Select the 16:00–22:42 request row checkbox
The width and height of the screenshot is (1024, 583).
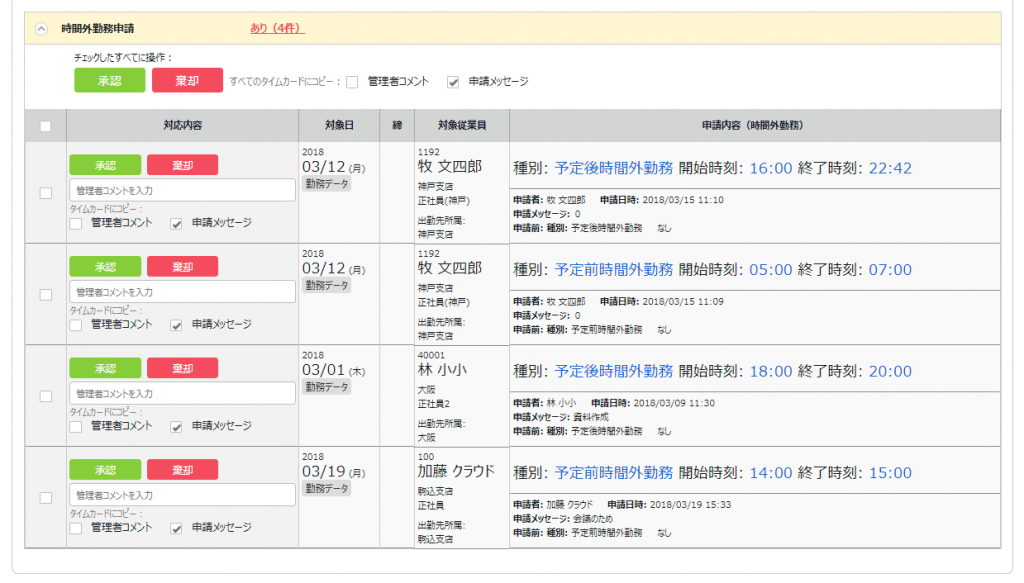coord(46,193)
